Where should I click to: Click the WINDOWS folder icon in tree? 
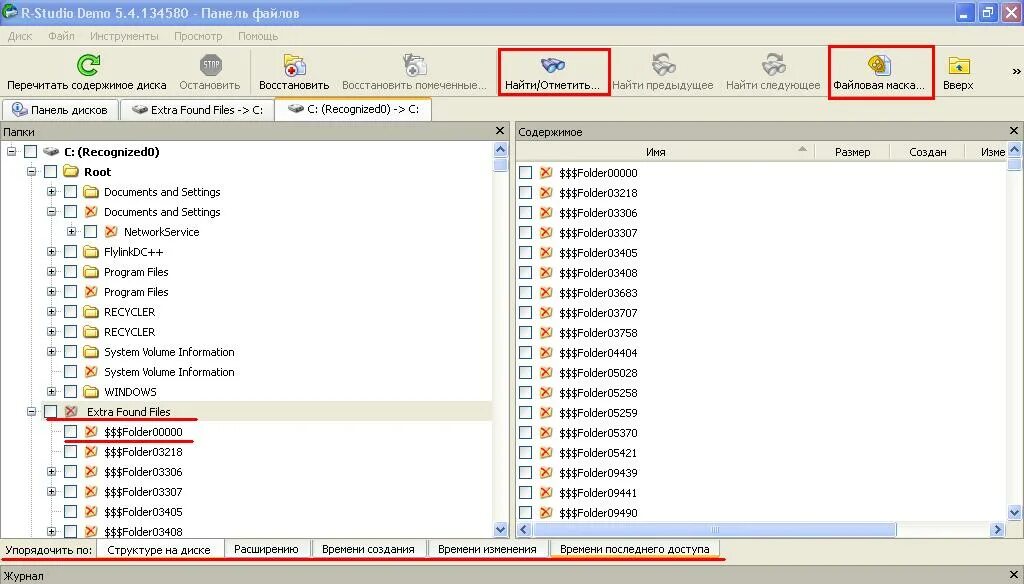(91, 392)
